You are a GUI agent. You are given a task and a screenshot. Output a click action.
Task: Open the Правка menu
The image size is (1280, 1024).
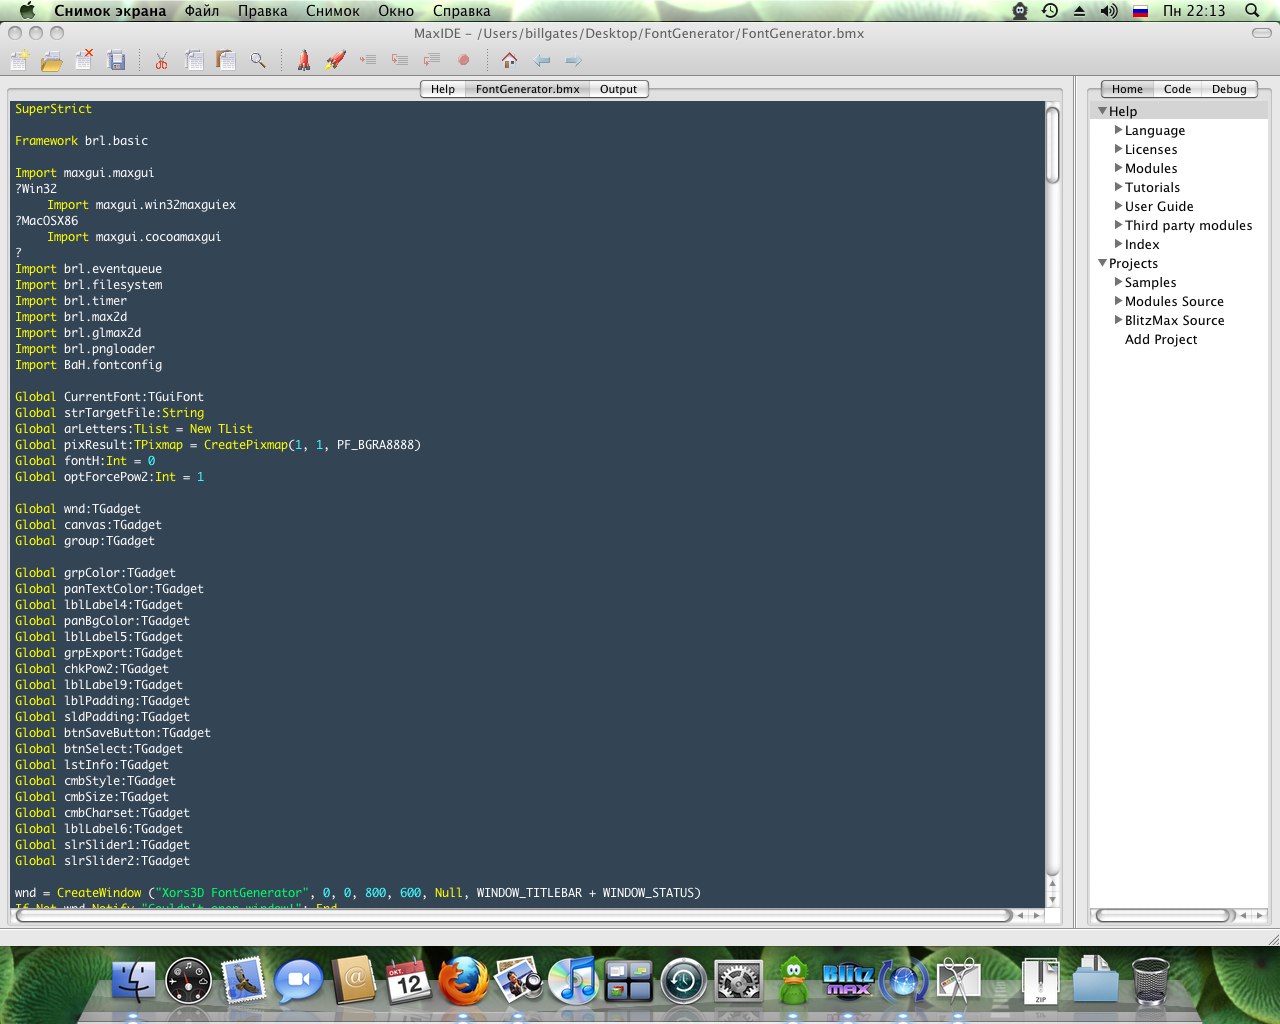(x=262, y=11)
